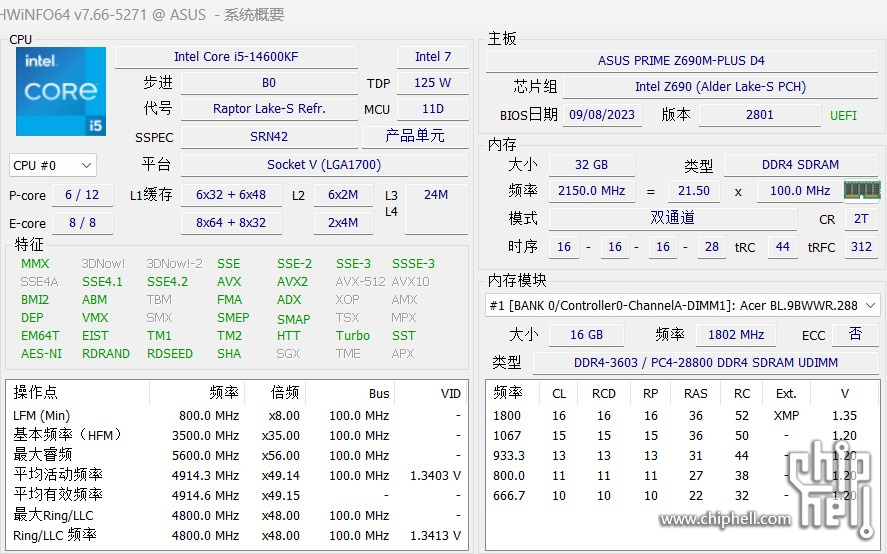Image resolution: width=887 pixels, height=554 pixels.
Task: Click the timing value 28
Action: click(x=712, y=247)
